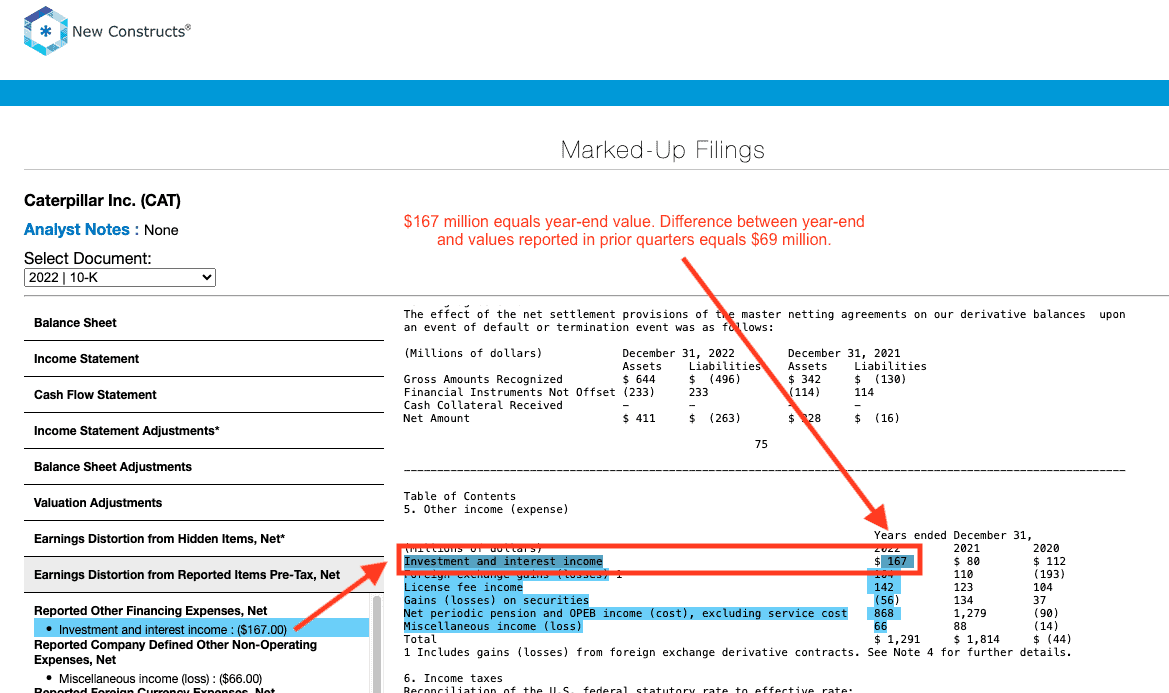Click the highlighted 66 value in filing
The width and height of the screenshot is (1169, 693).
coord(880,627)
